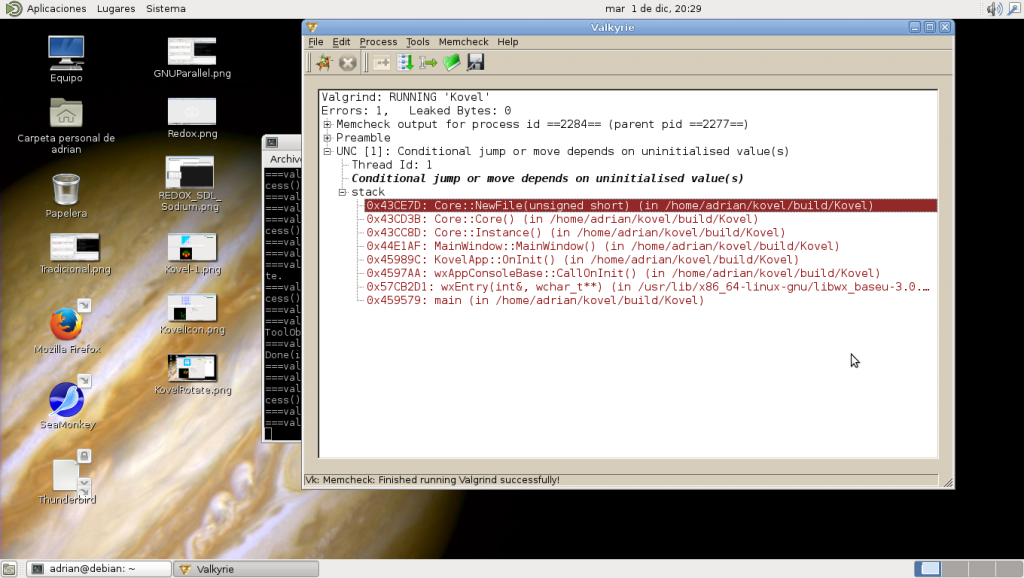Minimize the Valkyrie window
The height and width of the screenshot is (578, 1024).
click(x=915, y=27)
